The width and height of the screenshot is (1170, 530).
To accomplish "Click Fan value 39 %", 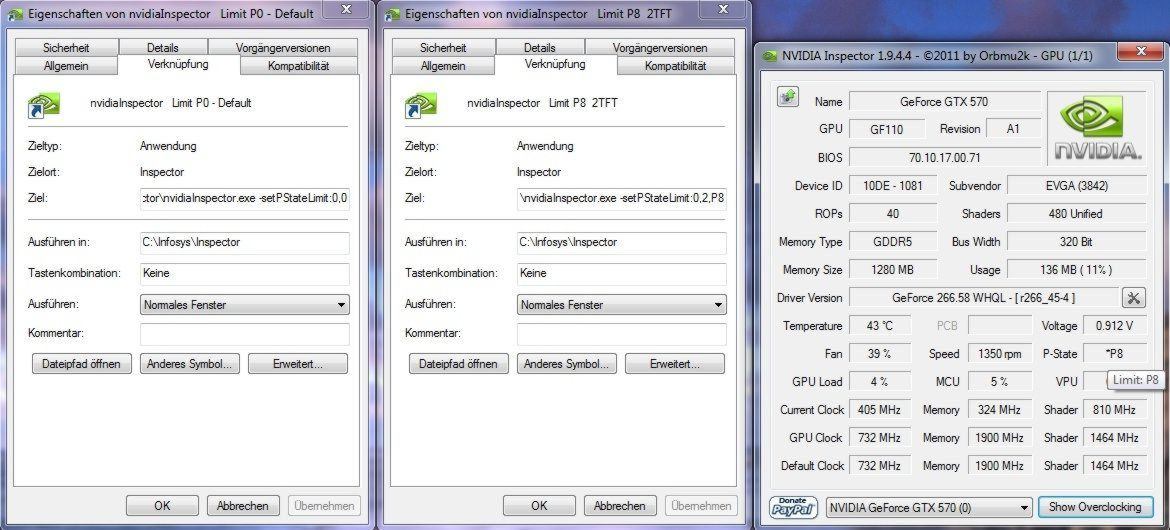I will (x=880, y=354).
